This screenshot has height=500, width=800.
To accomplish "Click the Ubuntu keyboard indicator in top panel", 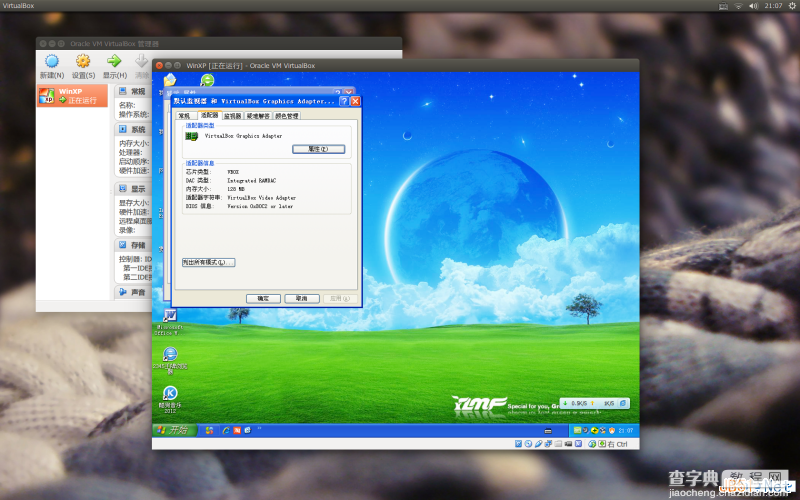I will [723, 6].
